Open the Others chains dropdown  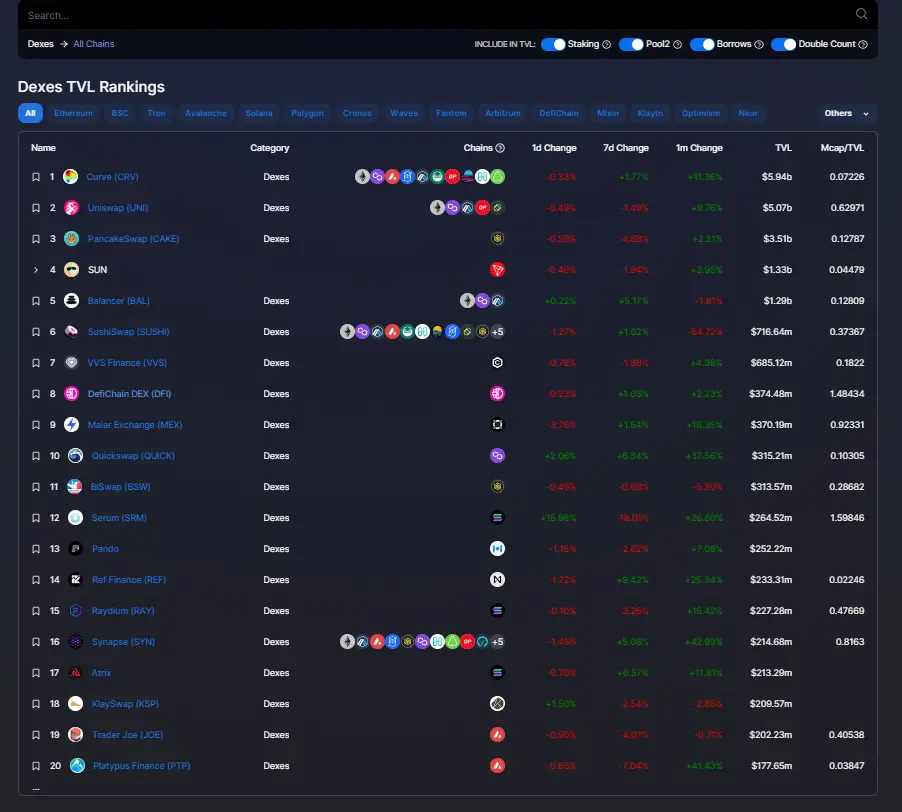pyautogui.click(x=847, y=113)
